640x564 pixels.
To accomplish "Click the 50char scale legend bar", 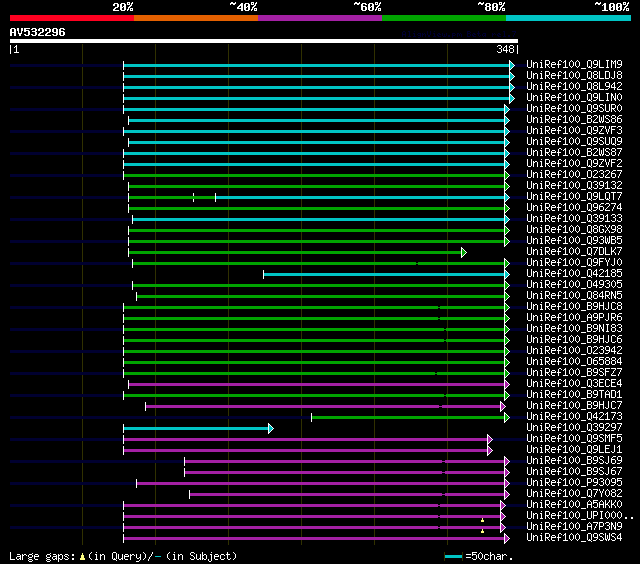I will (x=453, y=556).
